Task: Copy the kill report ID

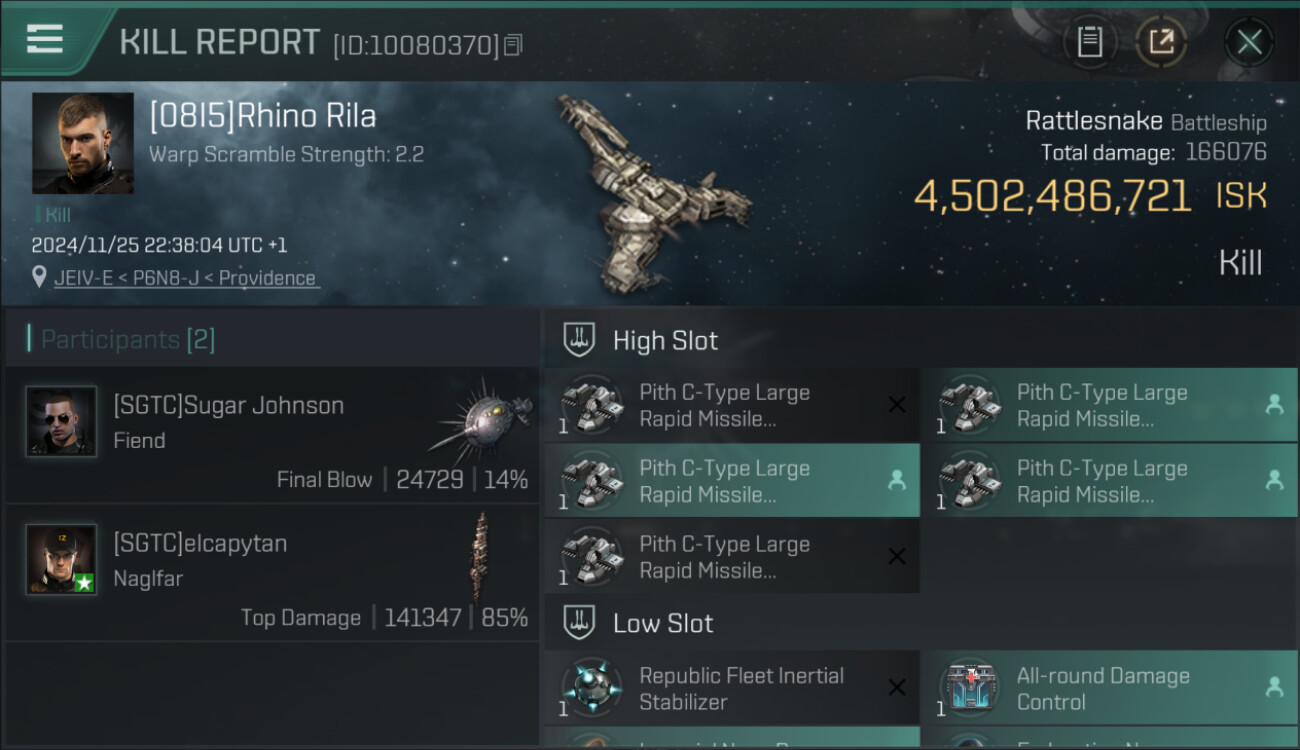Action: point(513,45)
